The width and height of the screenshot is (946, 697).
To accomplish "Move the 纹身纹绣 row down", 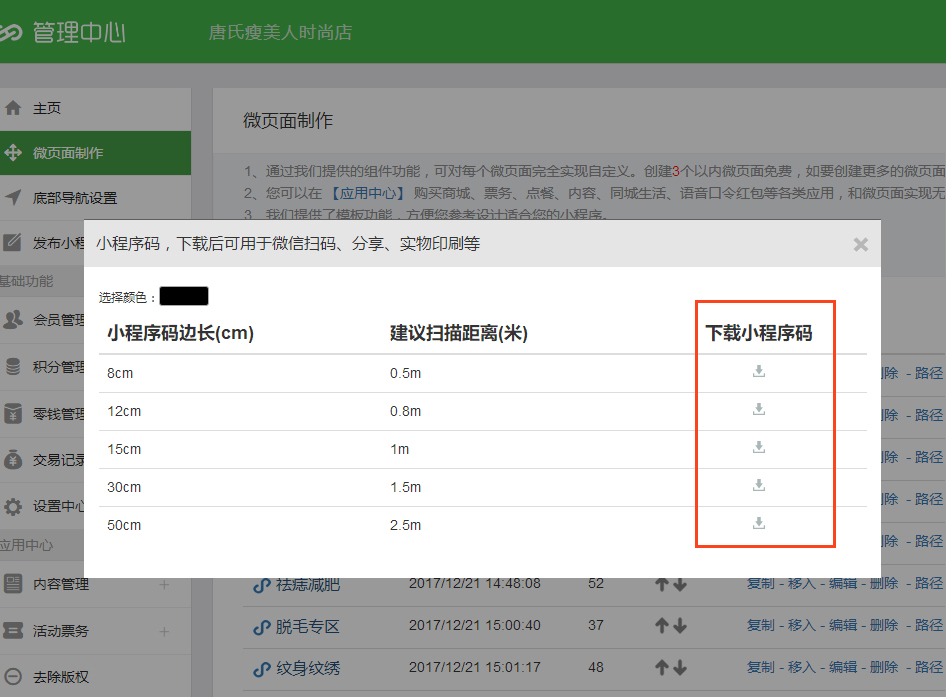I will 680,668.
